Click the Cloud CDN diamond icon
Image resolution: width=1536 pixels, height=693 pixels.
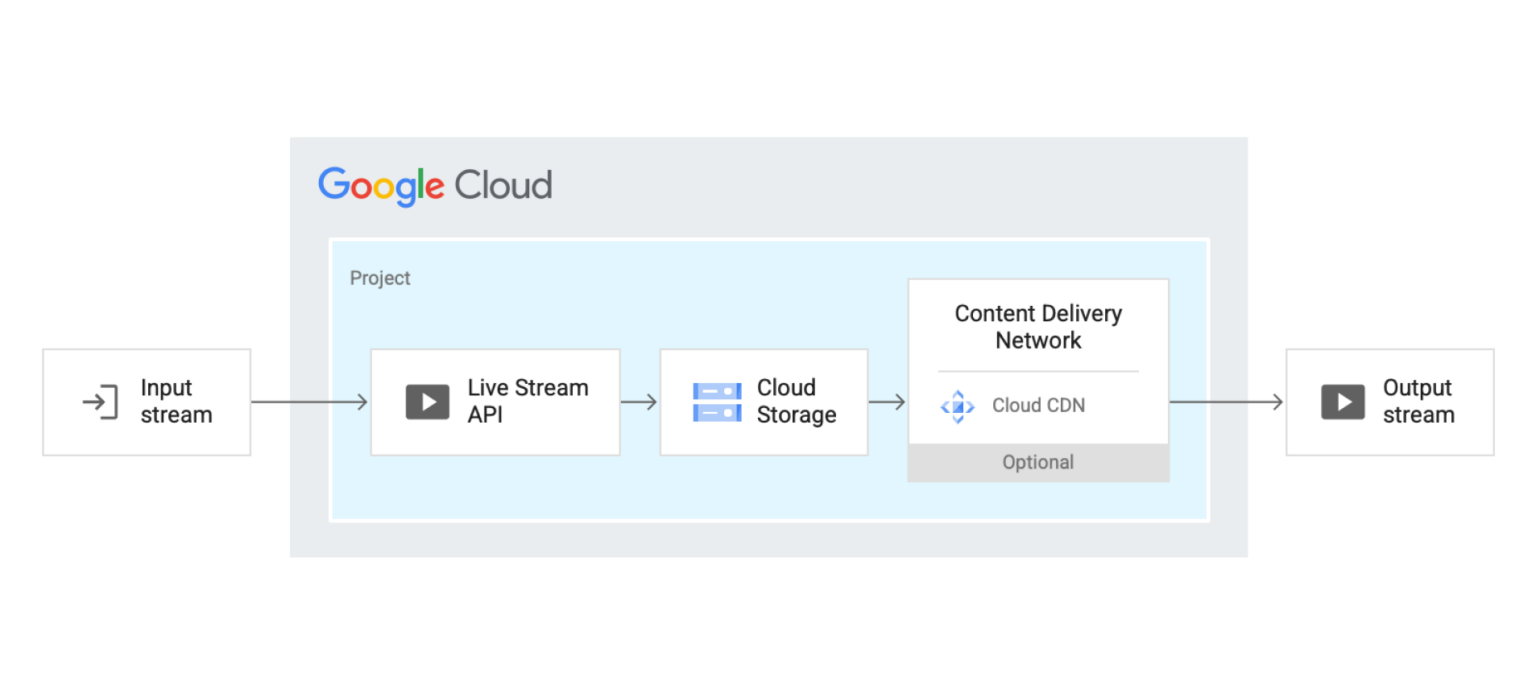pyautogui.click(x=957, y=406)
